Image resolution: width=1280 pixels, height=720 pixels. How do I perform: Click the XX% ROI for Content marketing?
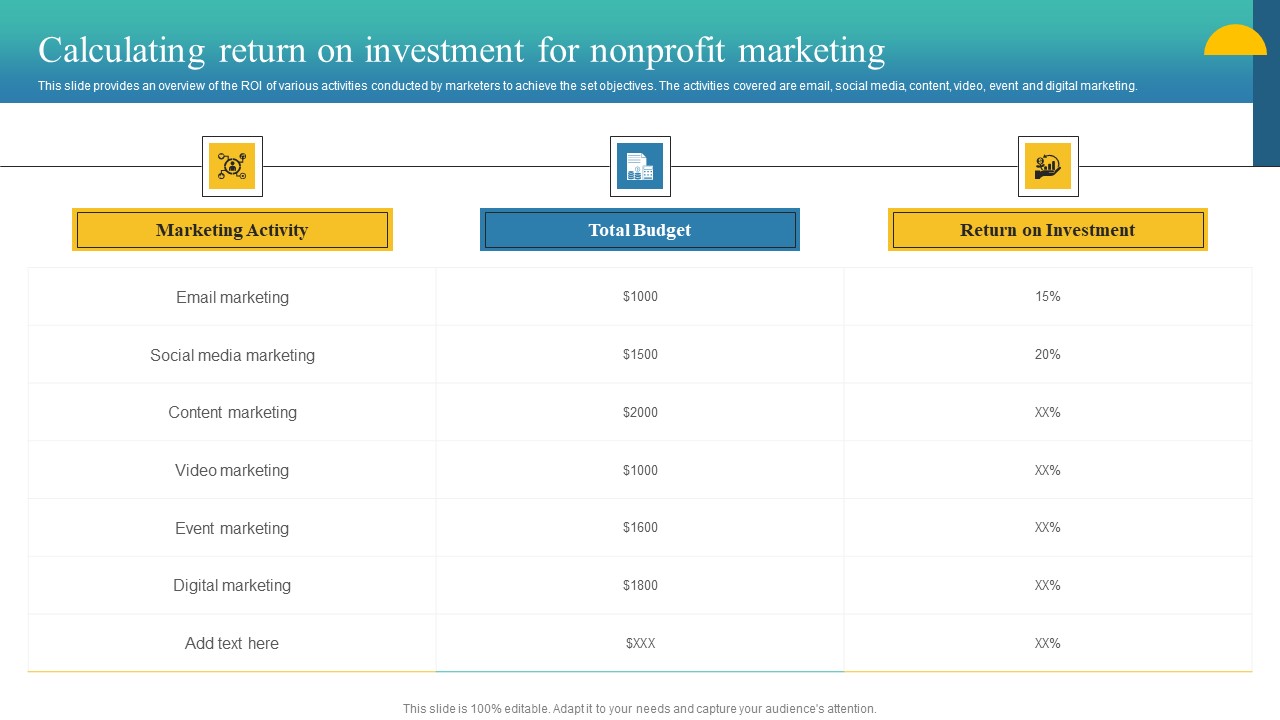pos(1048,412)
